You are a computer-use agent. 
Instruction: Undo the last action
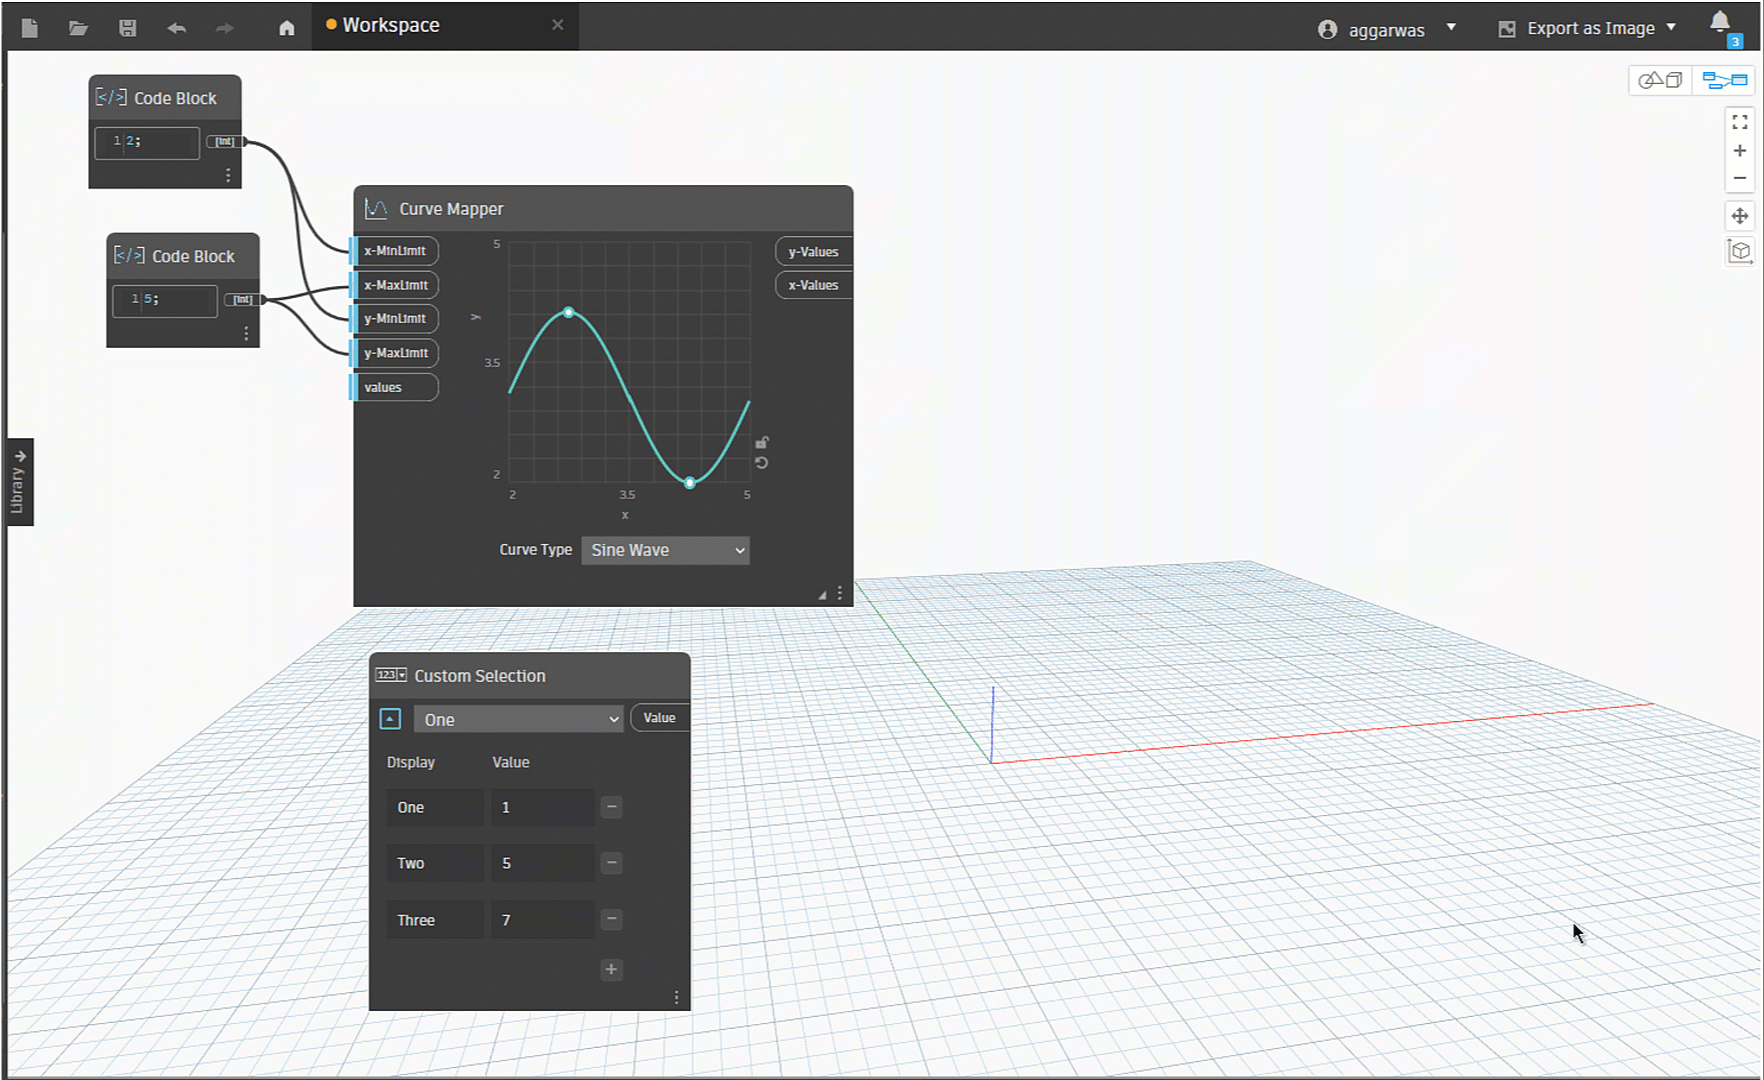coord(177,28)
